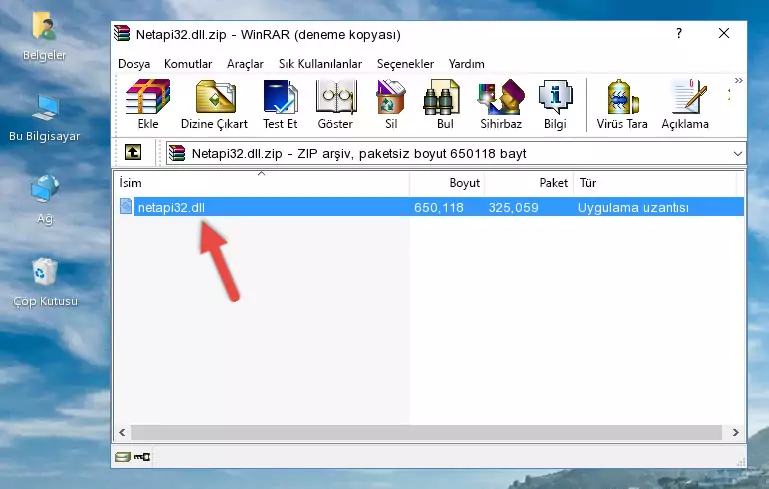Select the netapi32.dll file name

coord(171,207)
